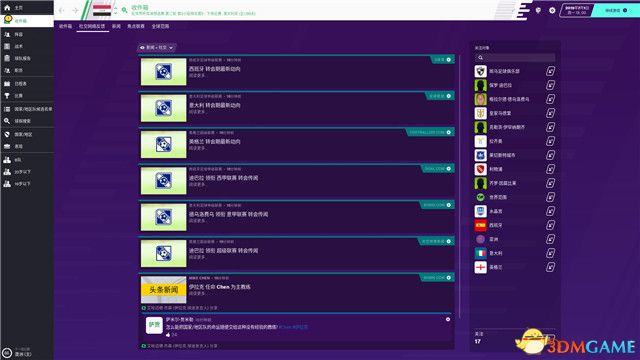
Task: Switch to the 新闻 tab
Action: 116,26
